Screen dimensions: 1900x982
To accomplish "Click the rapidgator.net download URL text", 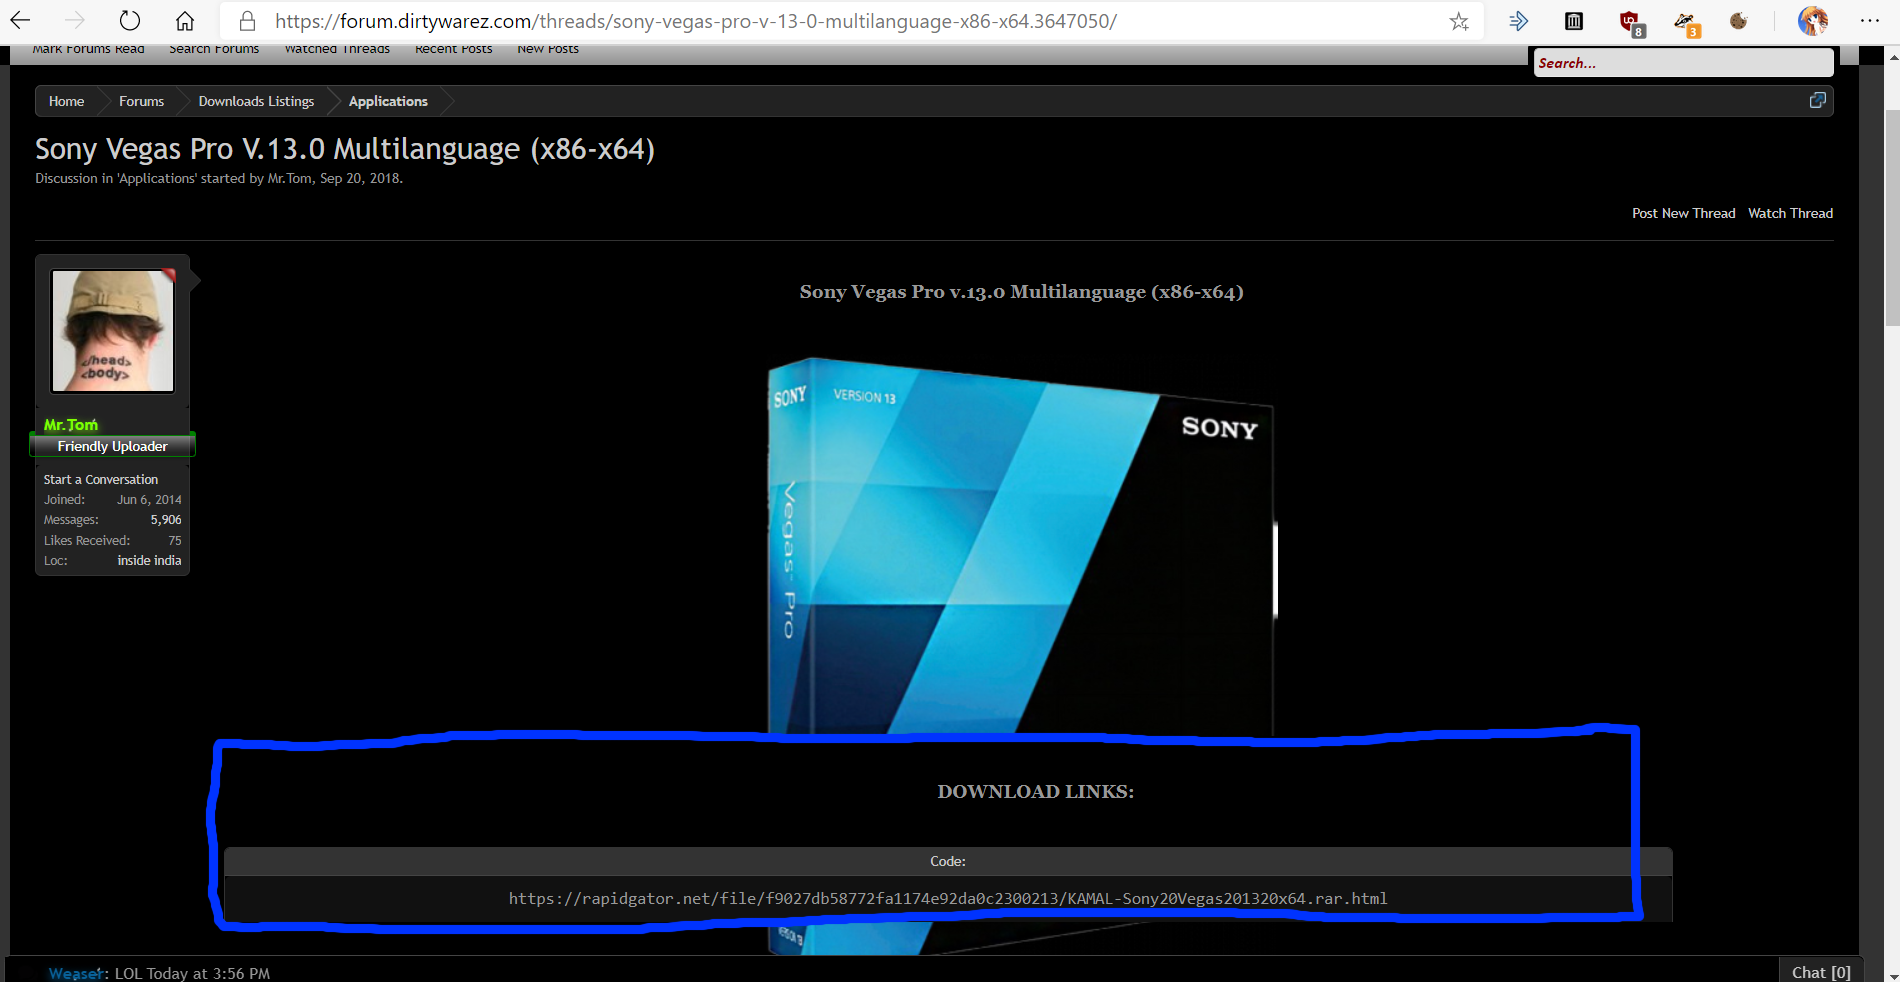I will pyautogui.click(x=948, y=899).
